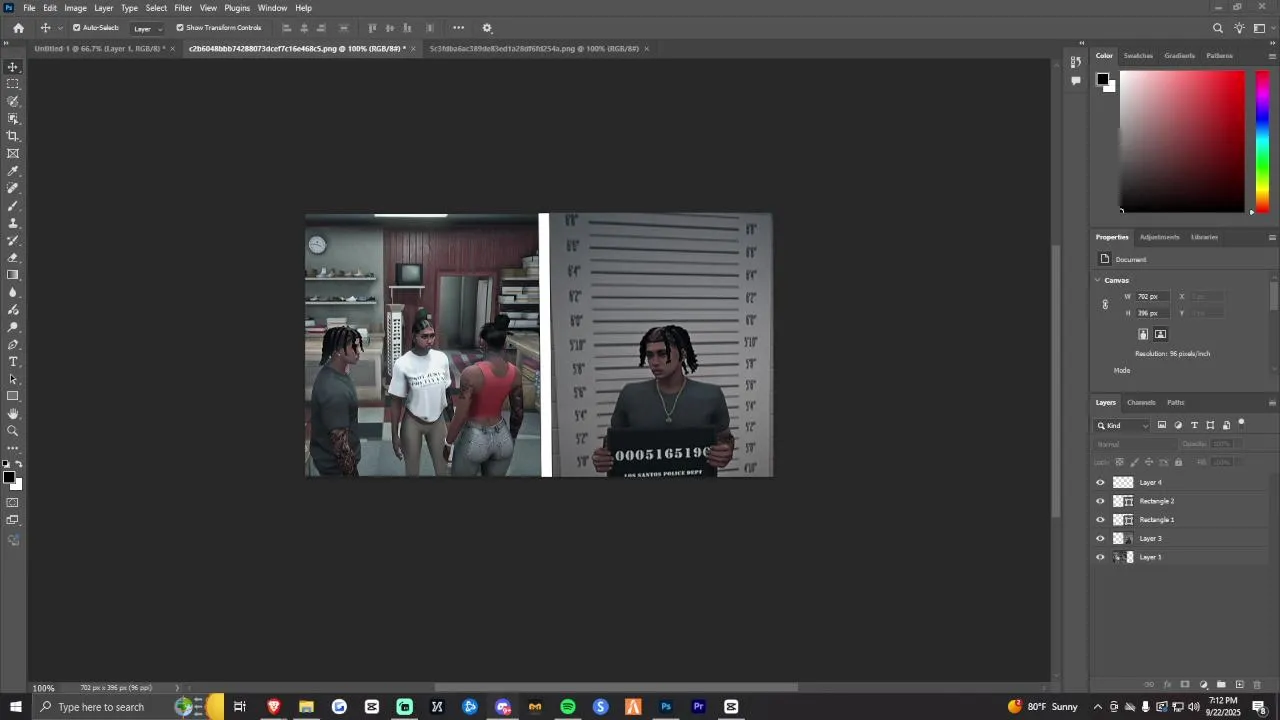Viewport: 1280px width, 720px height.
Task: Open the Move tool preset picker arrow
Action: [x=60, y=28]
